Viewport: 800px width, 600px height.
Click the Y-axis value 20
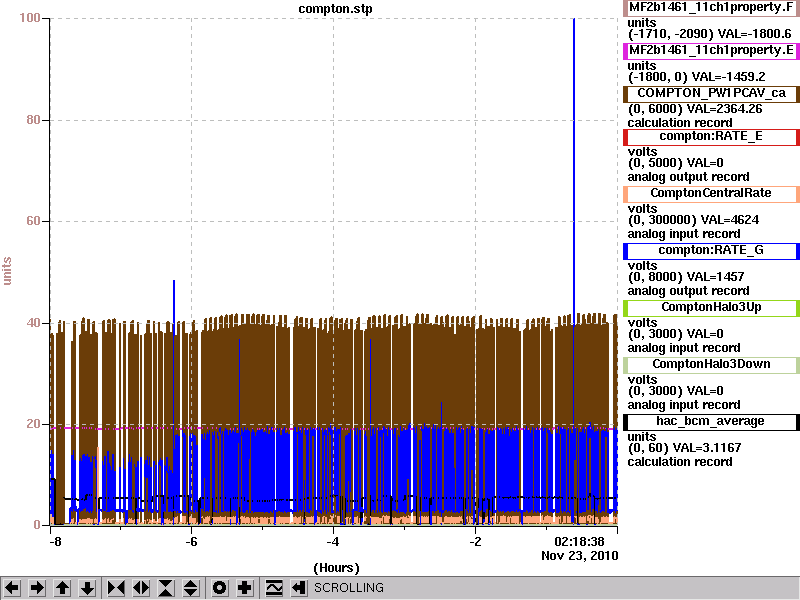point(33,424)
